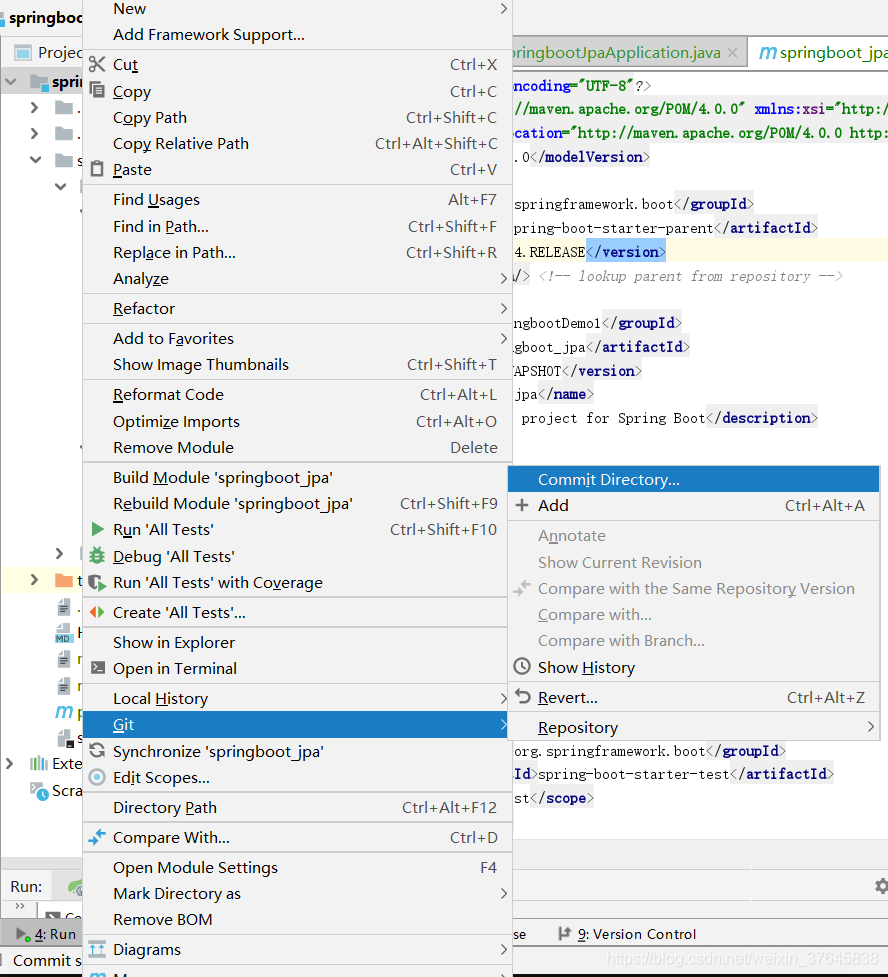Choose Optimize Imports menu entry
Viewport: 888px width, 977px height.
pos(297,421)
